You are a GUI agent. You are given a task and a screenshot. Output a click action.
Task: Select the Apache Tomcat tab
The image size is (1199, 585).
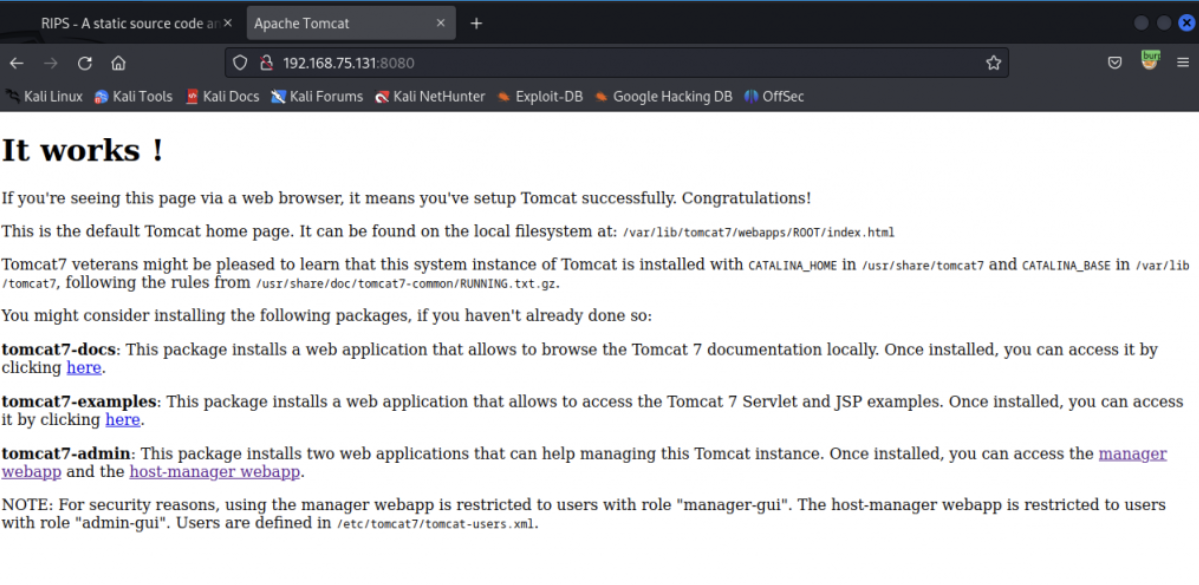pos(351,24)
